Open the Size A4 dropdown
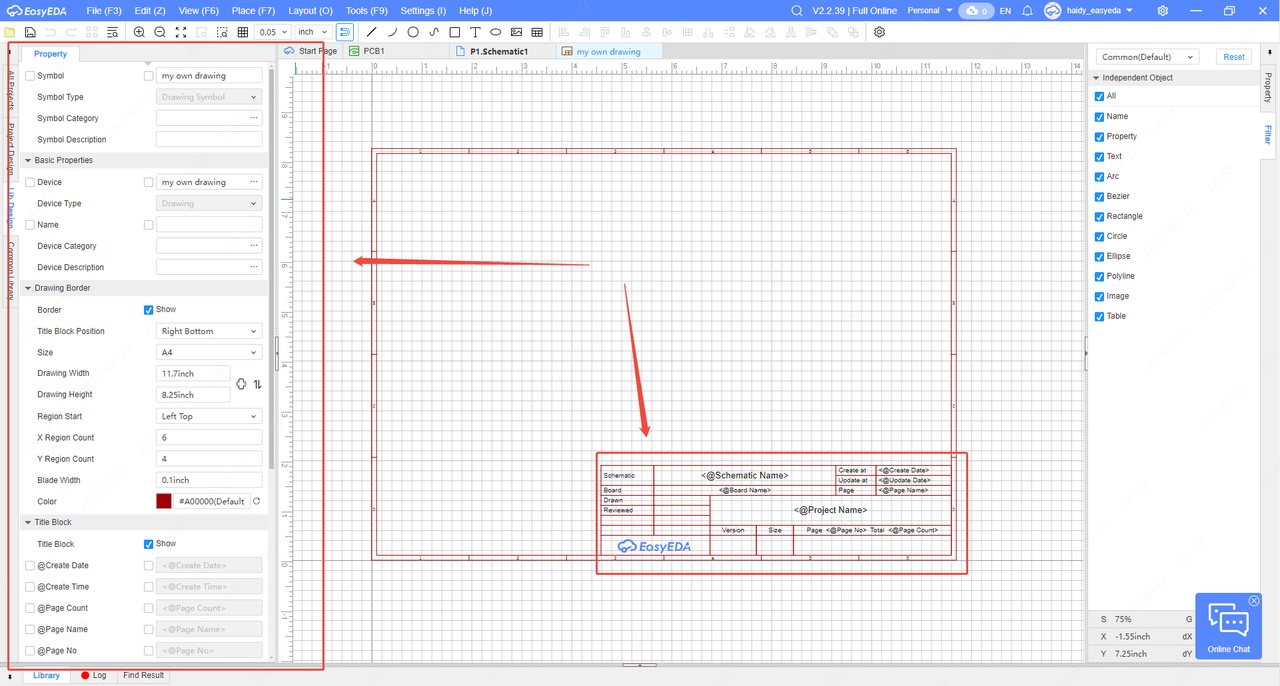The height and width of the screenshot is (686, 1280). (209, 352)
